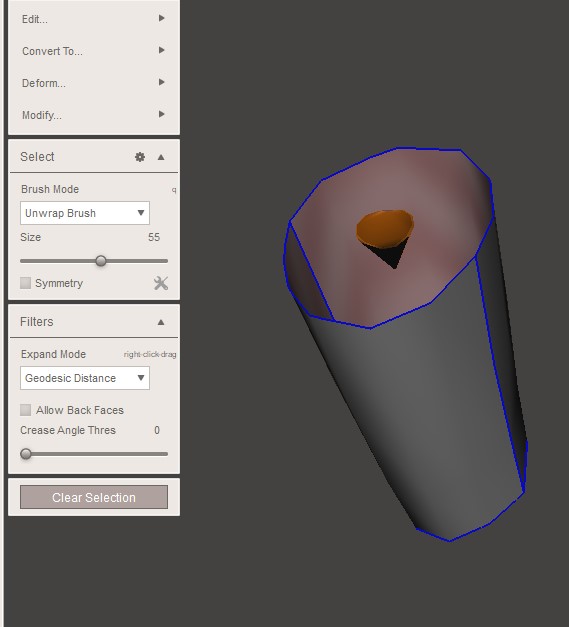Viewport: 569px width, 627px height.
Task: Click the brush Size slider handle
Action: (x=101, y=261)
